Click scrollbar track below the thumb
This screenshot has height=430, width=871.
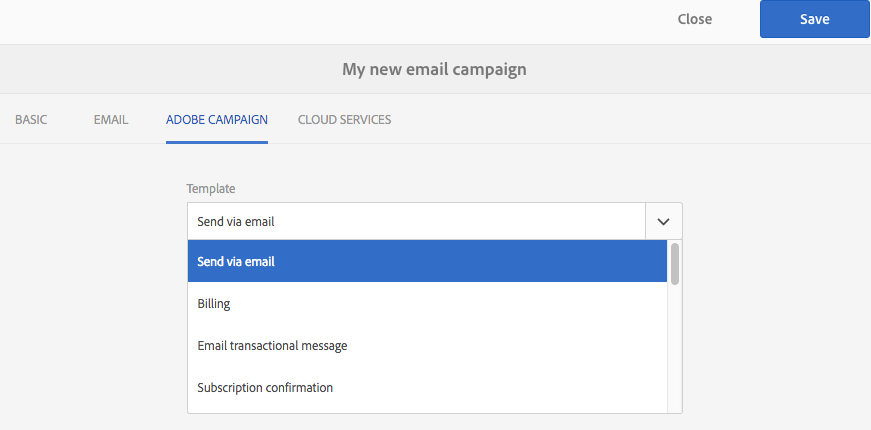click(x=675, y=350)
